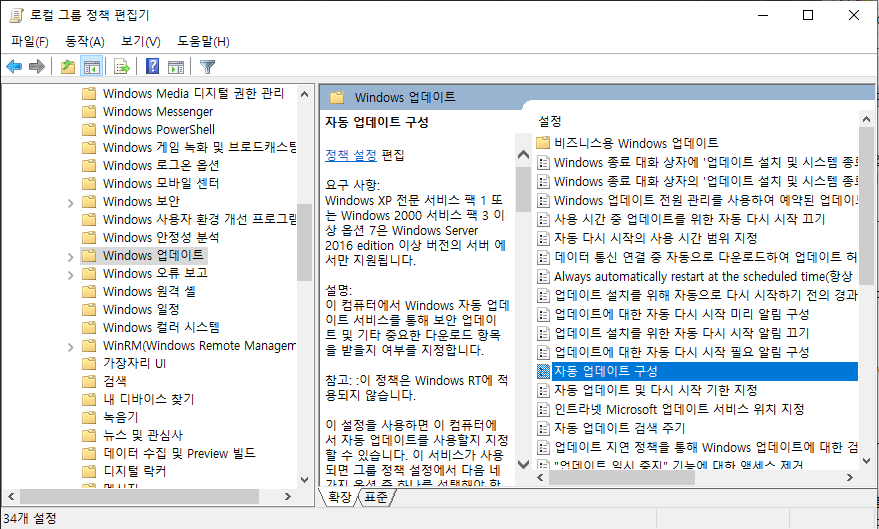Click the Back arrow toolbar icon

14,67
